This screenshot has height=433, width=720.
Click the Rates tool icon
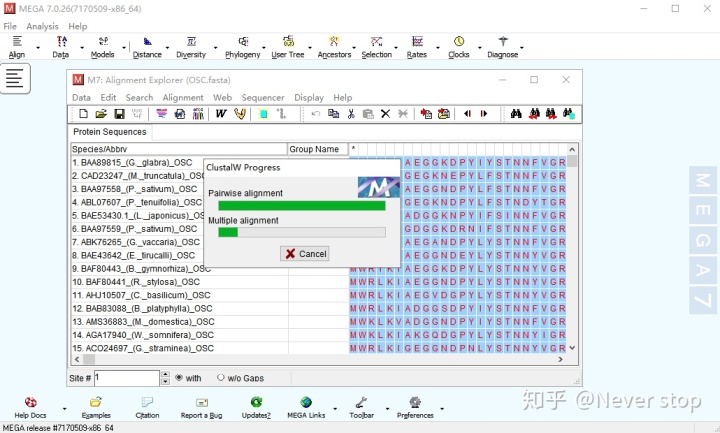coord(416,47)
